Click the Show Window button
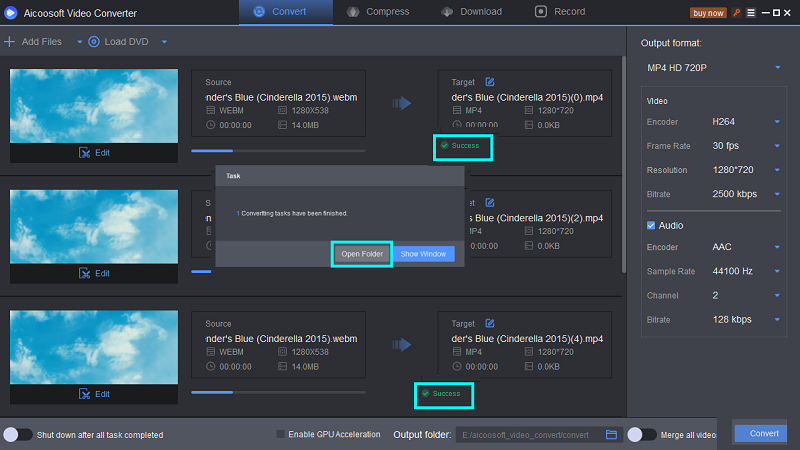Viewport: 800px width, 450px height. point(423,254)
